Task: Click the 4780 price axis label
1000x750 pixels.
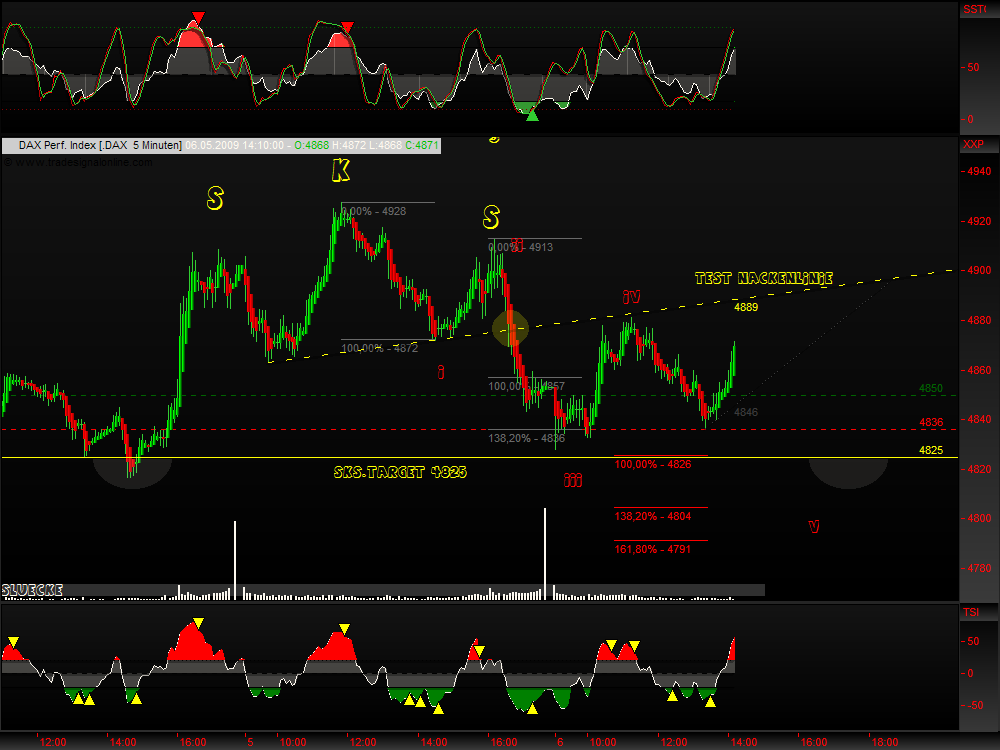Action: click(980, 568)
